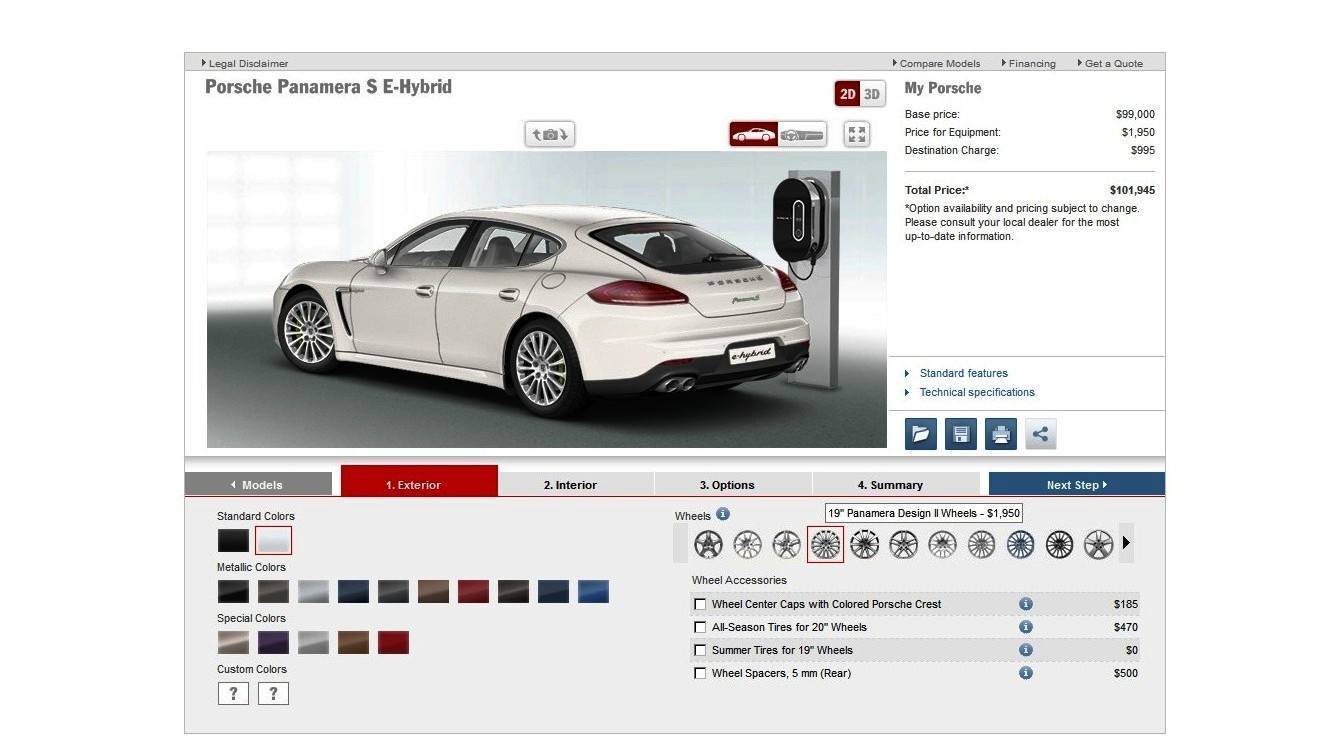Show exterior car view icon
Viewport: 1326px width, 742px height.
coord(754,134)
